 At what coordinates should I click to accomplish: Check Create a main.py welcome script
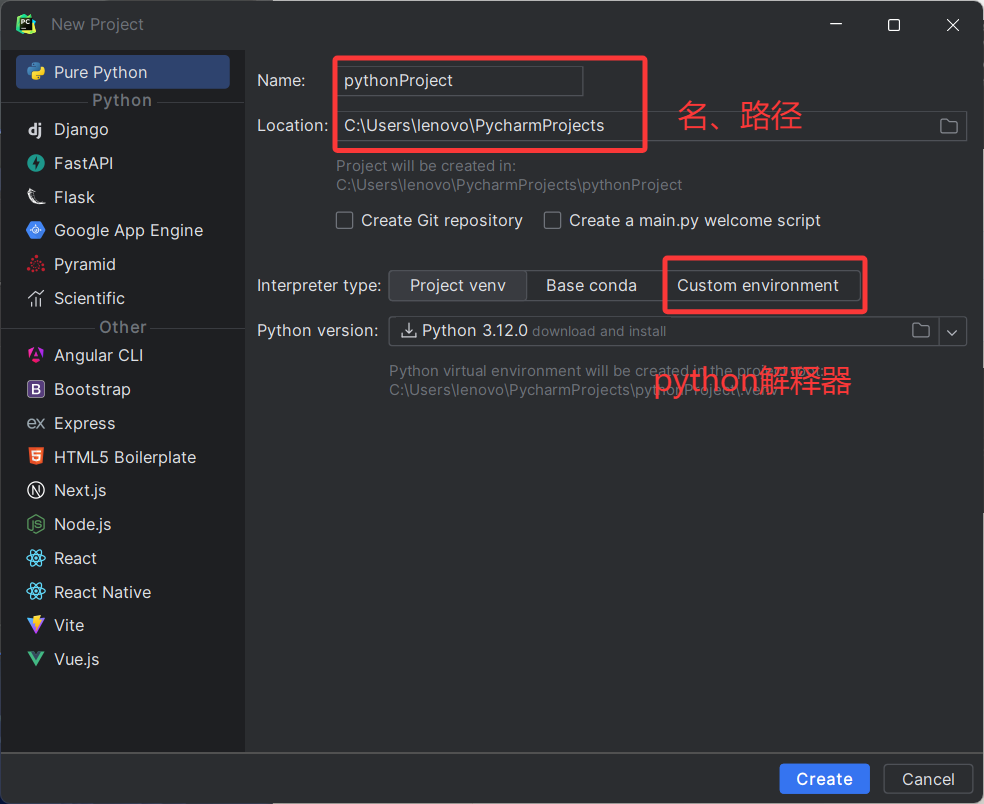point(552,220)
